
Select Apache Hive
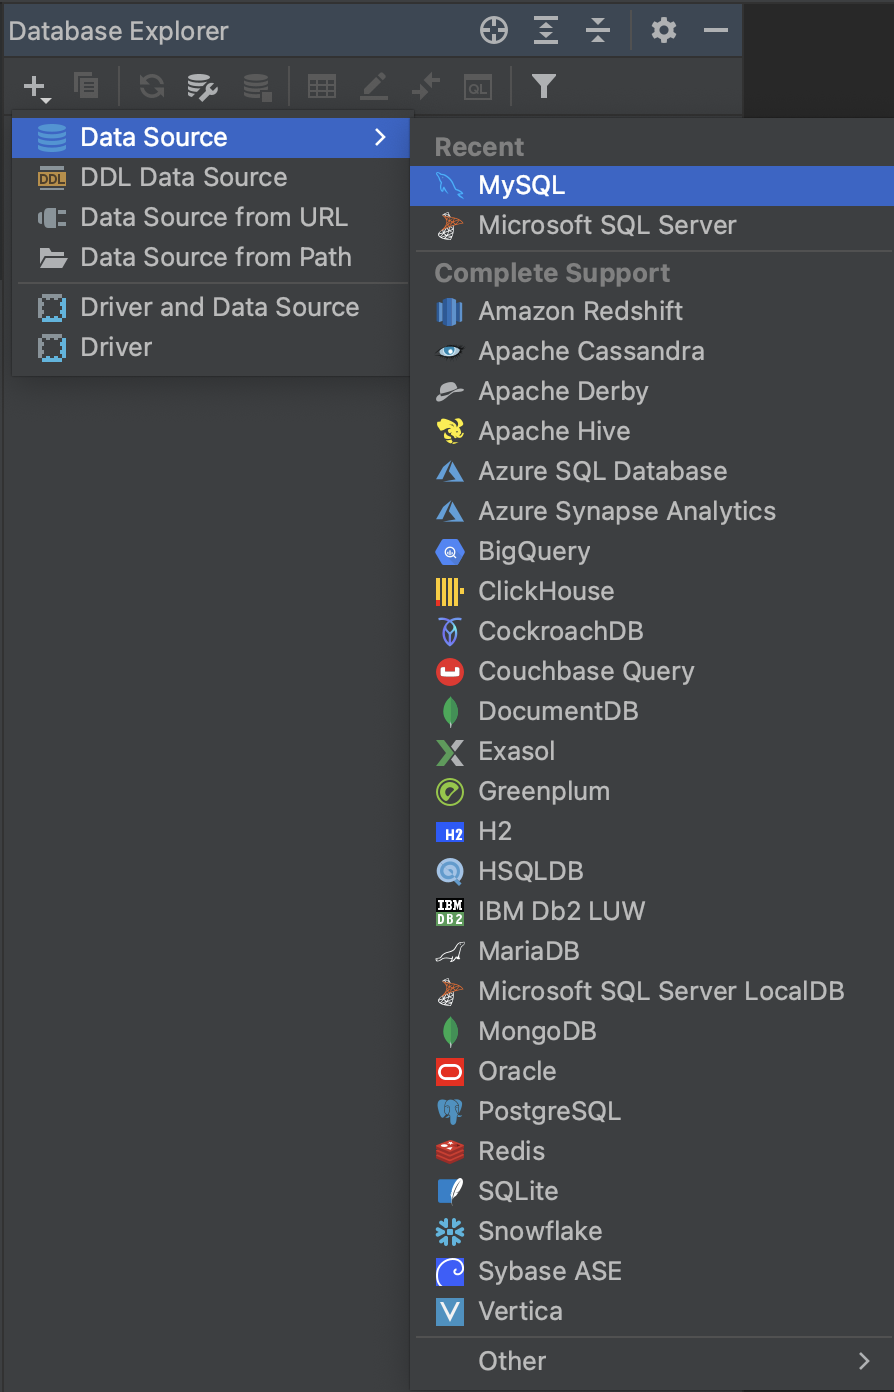[x=652, y=431]
